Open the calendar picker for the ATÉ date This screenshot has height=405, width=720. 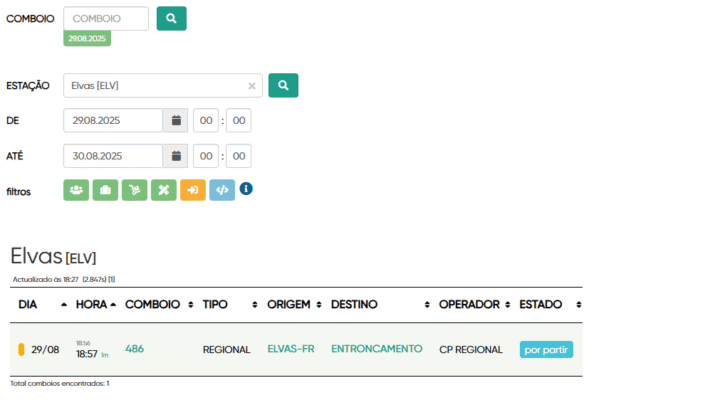pos(176,156)
